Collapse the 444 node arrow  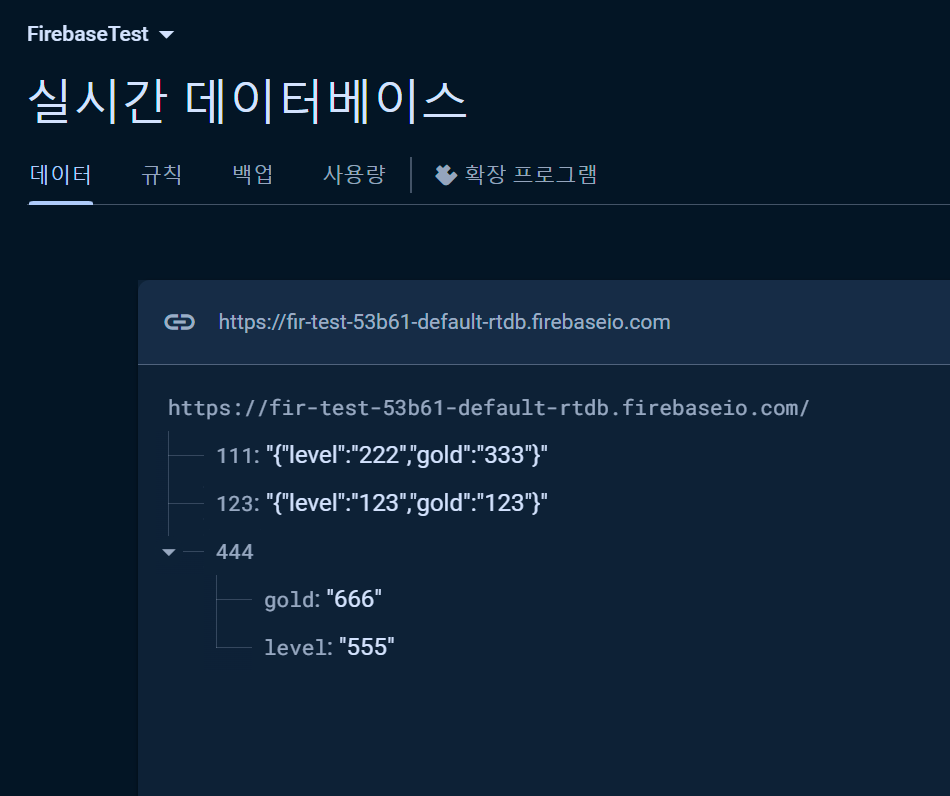tap(169, 552)
